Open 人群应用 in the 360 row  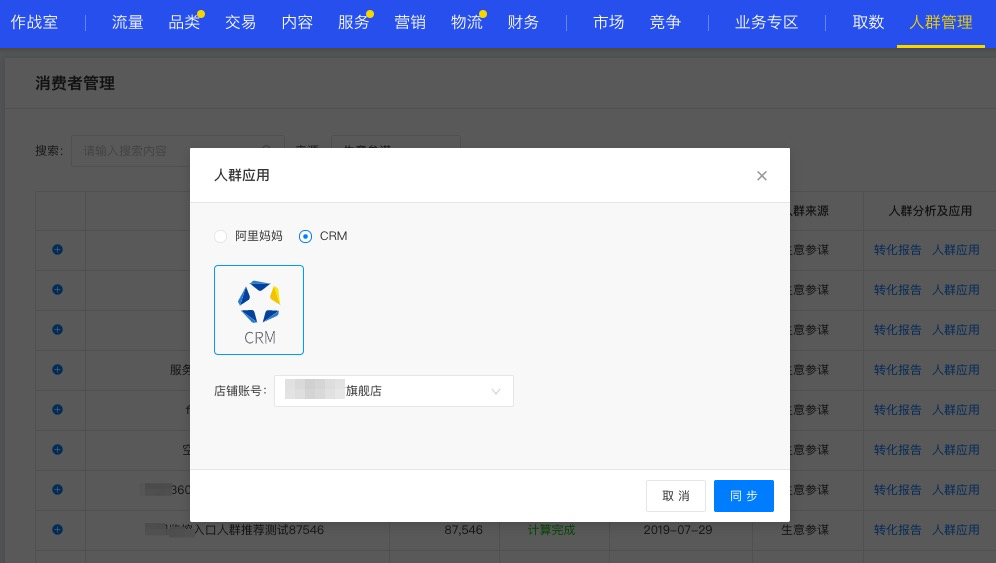tap(956, 490)
